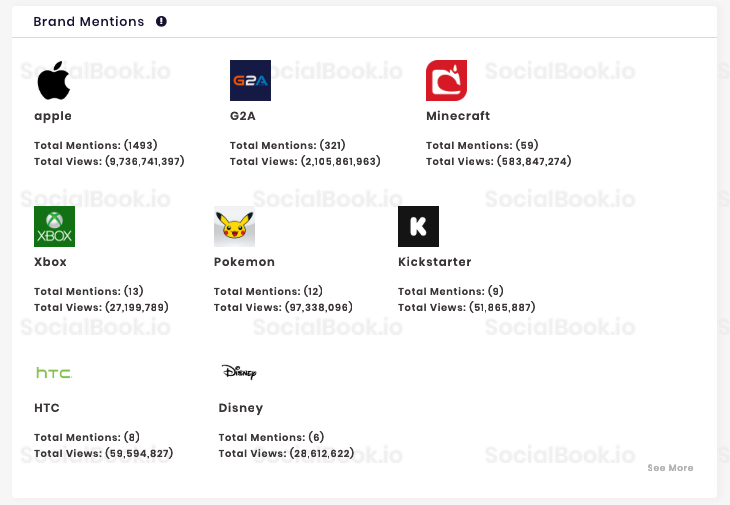Select the Disney brand name
The width and height of the screenshot is (730, 505).
pyautogui.click(x=241, y=408)
